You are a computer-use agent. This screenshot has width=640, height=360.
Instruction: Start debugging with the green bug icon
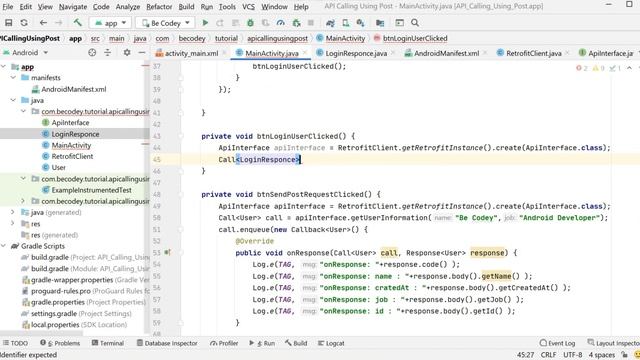tap(251, 23)
